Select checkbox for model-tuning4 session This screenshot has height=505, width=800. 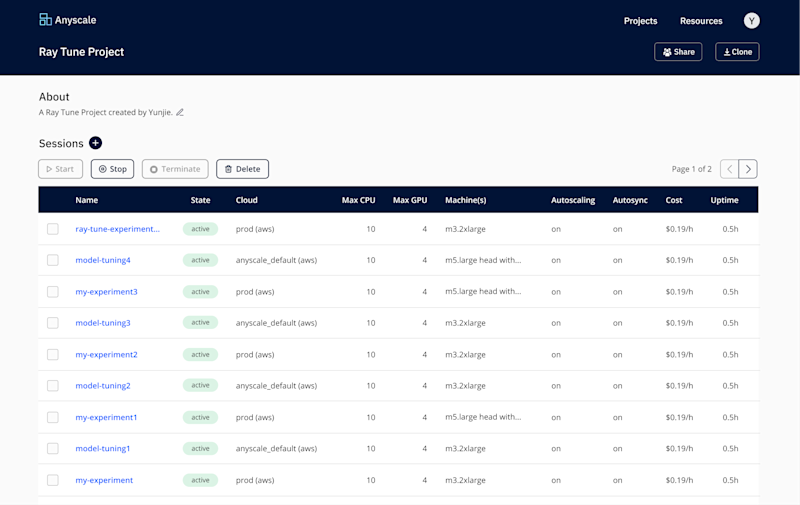click(53, 260)
